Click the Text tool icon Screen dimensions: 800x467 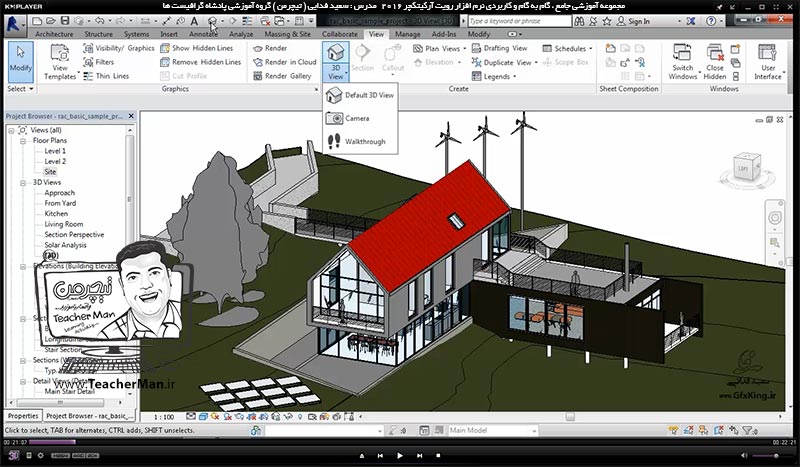pos(194,21)
